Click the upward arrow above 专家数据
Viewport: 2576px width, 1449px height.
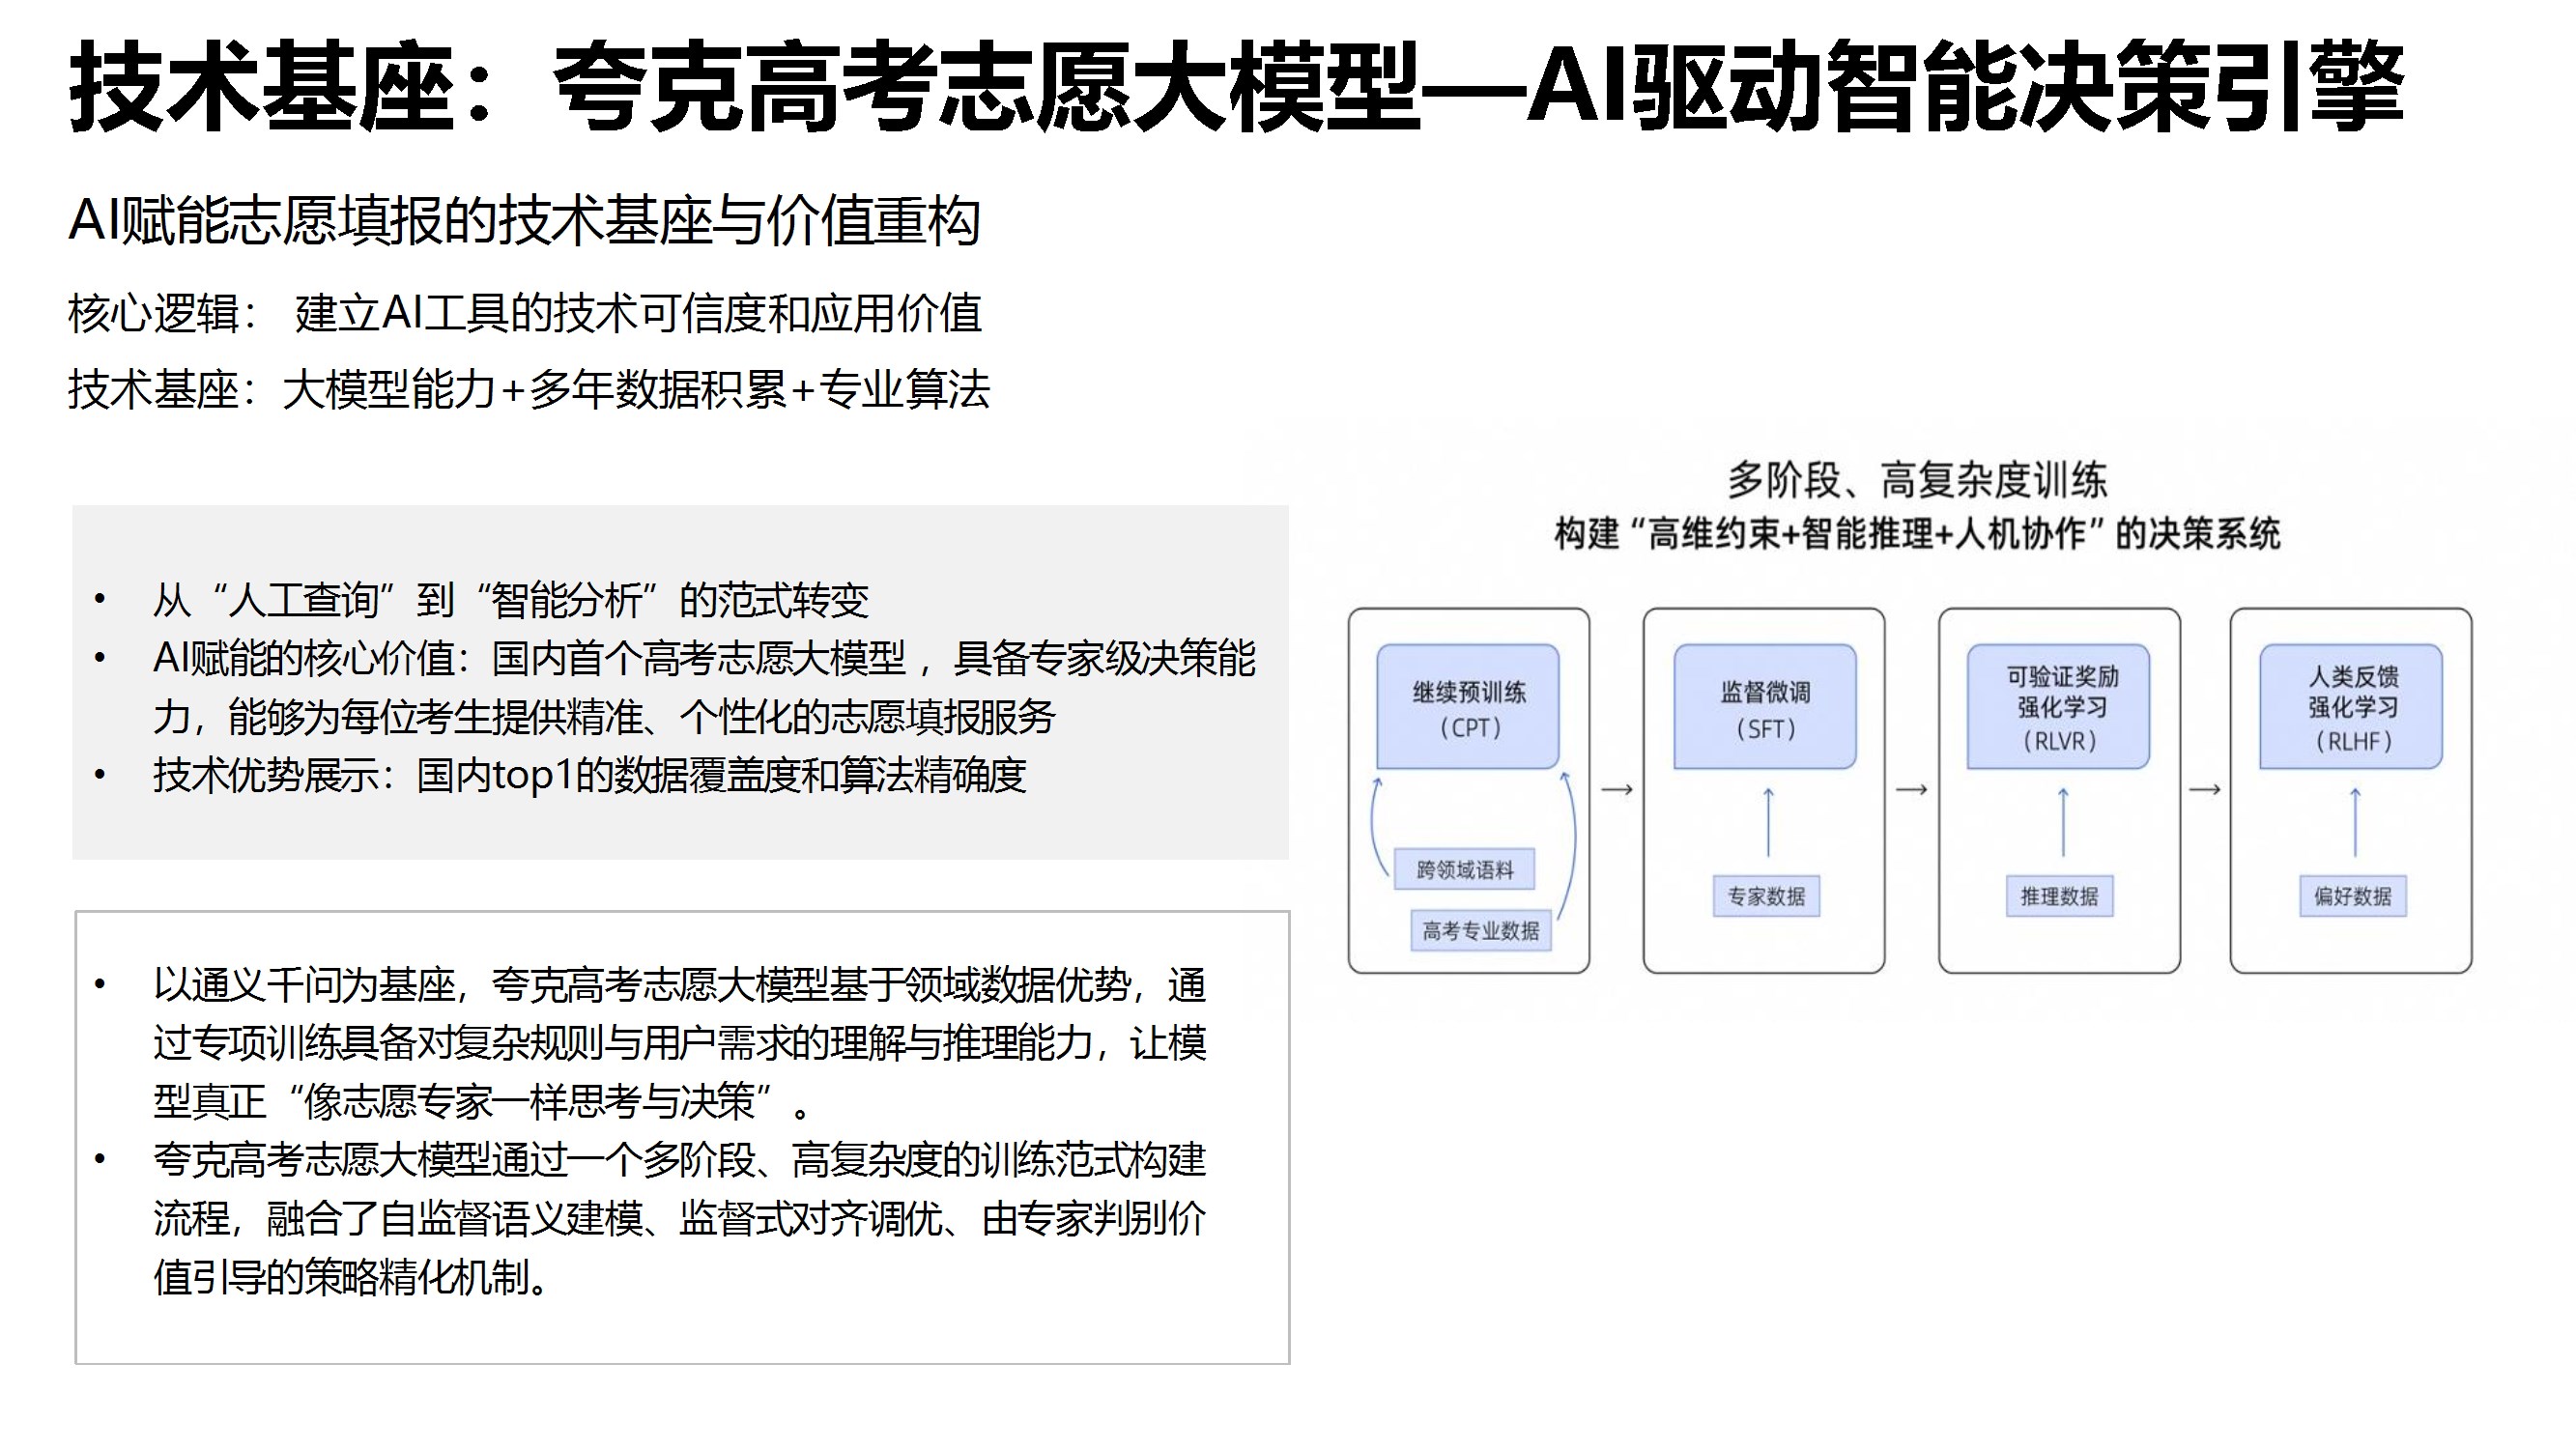click(1768, 823)
